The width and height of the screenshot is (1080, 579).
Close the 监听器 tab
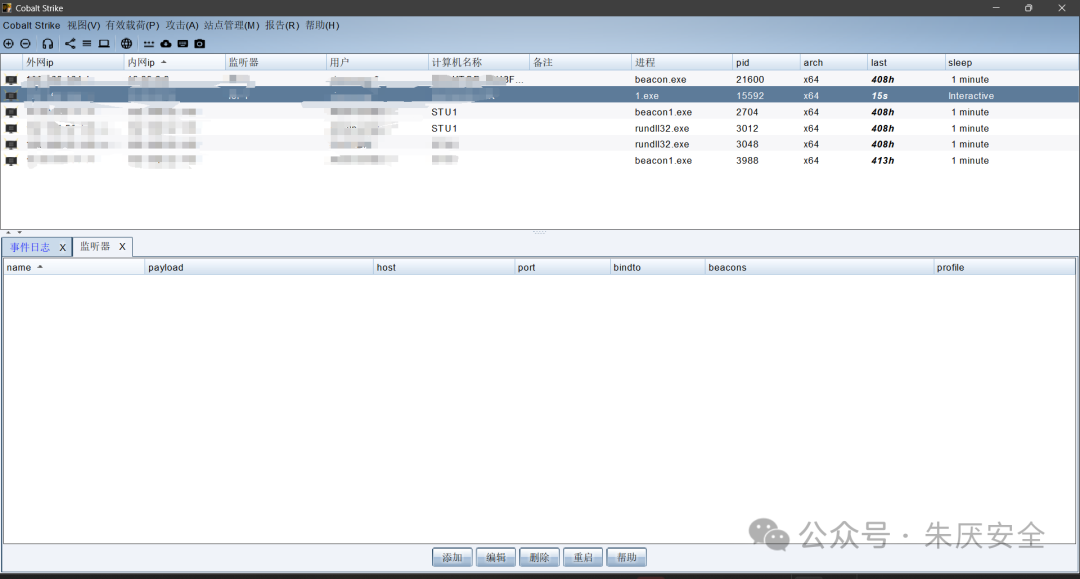click(123, 246)
